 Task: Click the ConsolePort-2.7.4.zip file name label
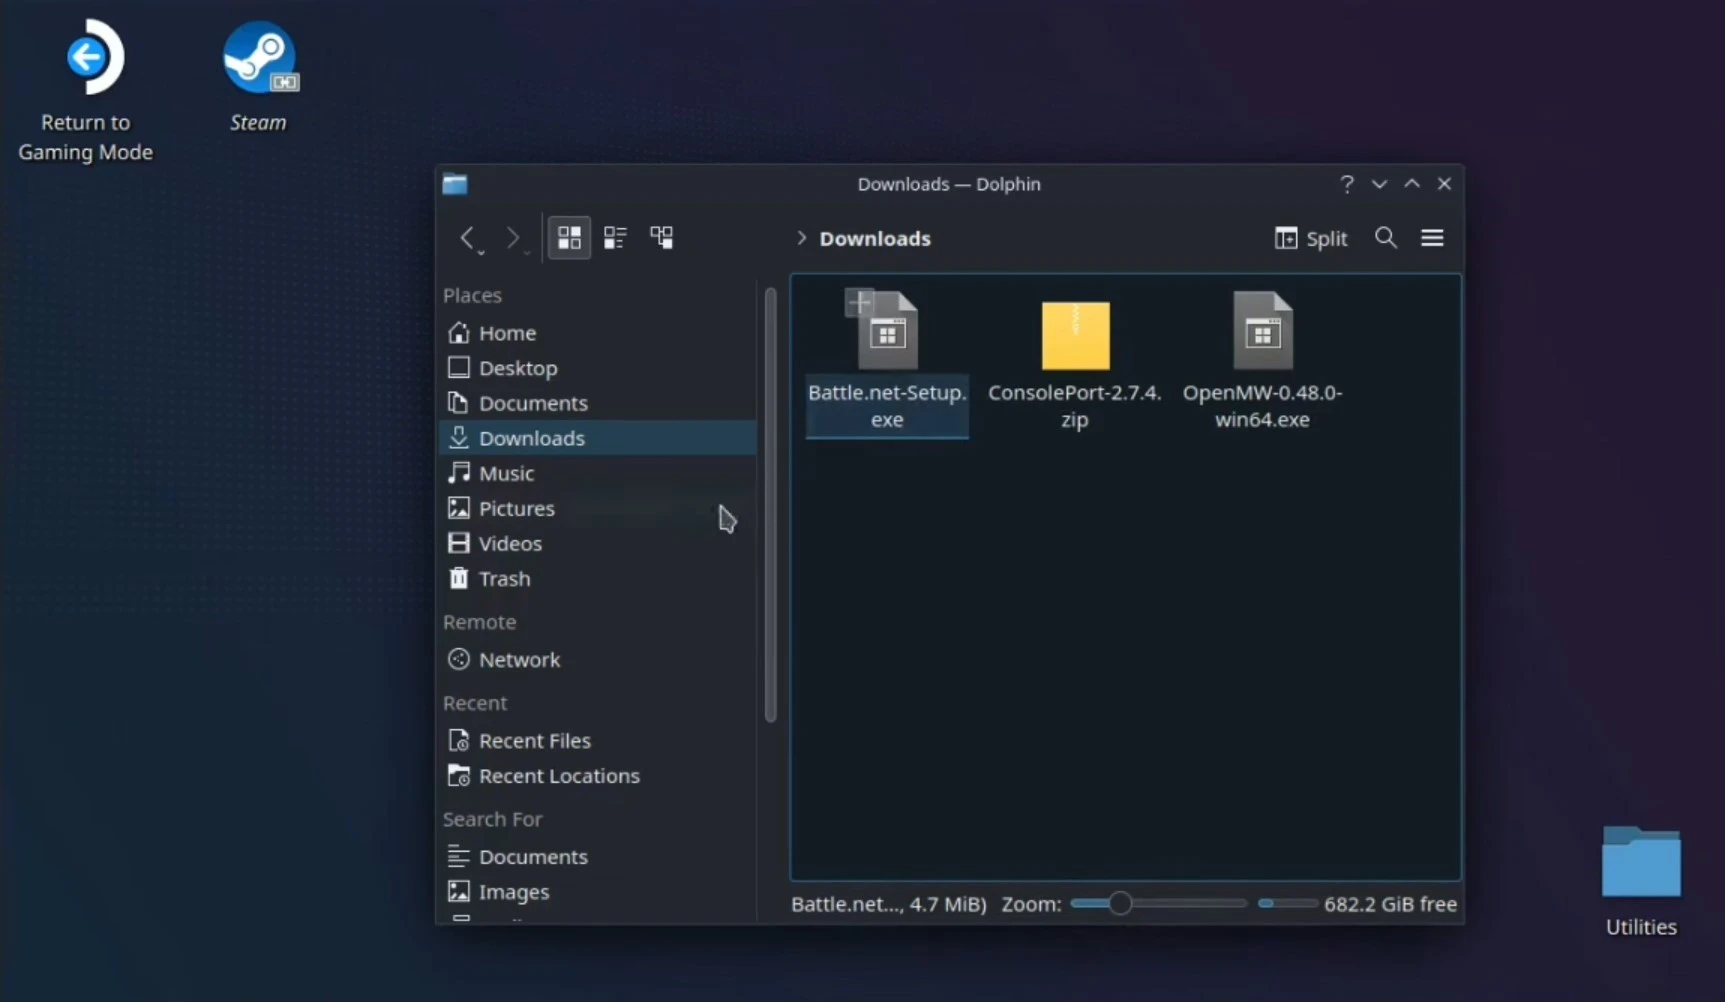[1075, 406]
